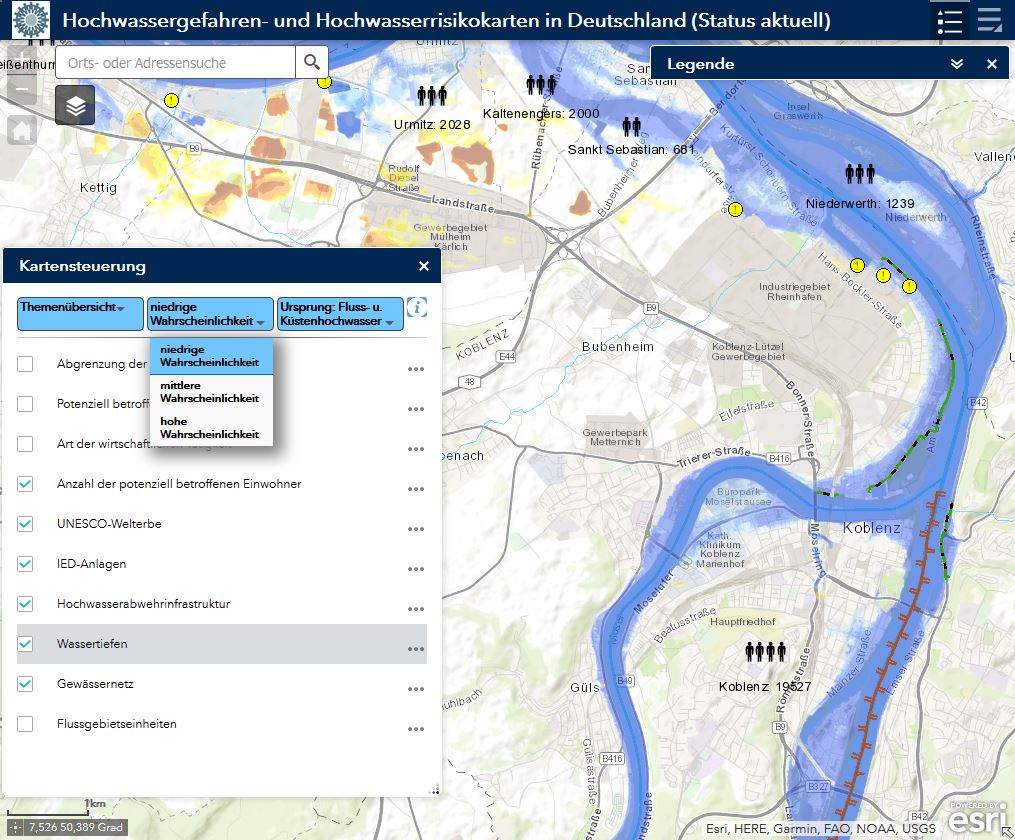Open the Ursprung: Fluss- u. Küstenhochwasser dropdown
Viewport: 1015px width, 840px height.
pos(341,314)
